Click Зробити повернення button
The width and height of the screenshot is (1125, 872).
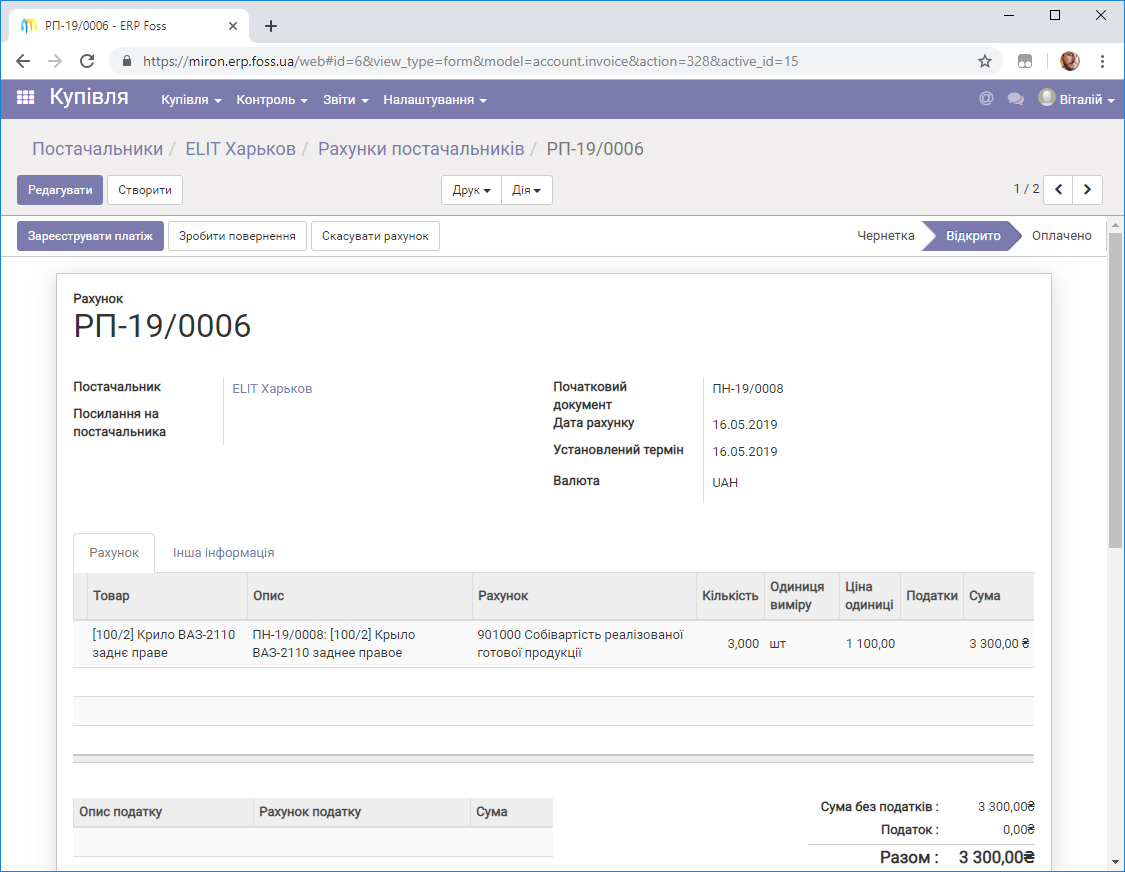pos(237,236)
